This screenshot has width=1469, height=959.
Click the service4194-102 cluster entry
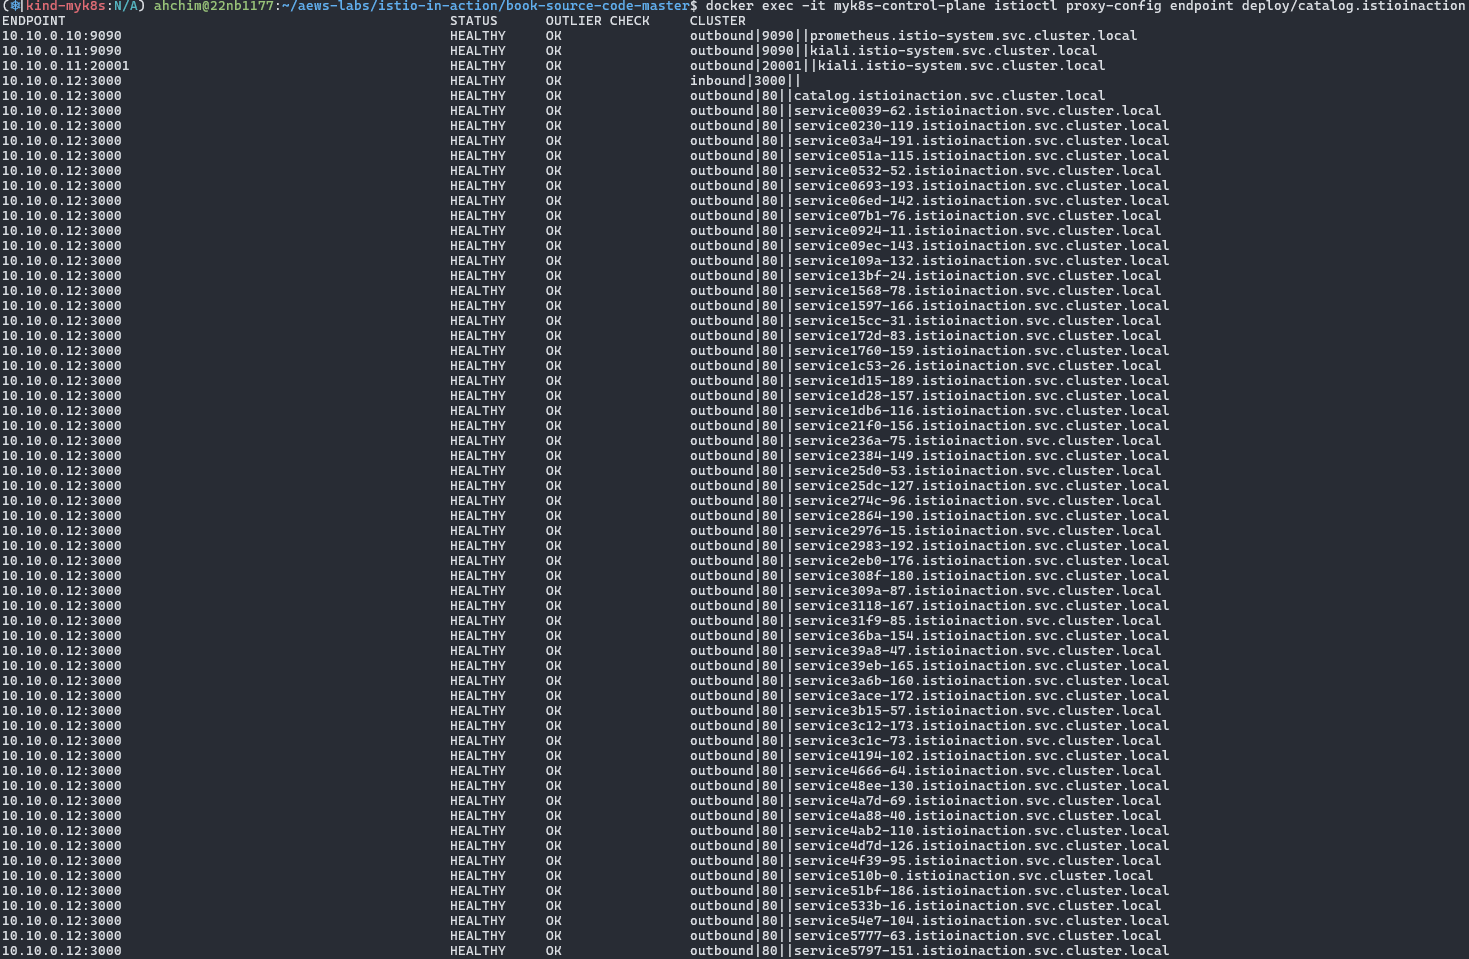coord(929,756)
